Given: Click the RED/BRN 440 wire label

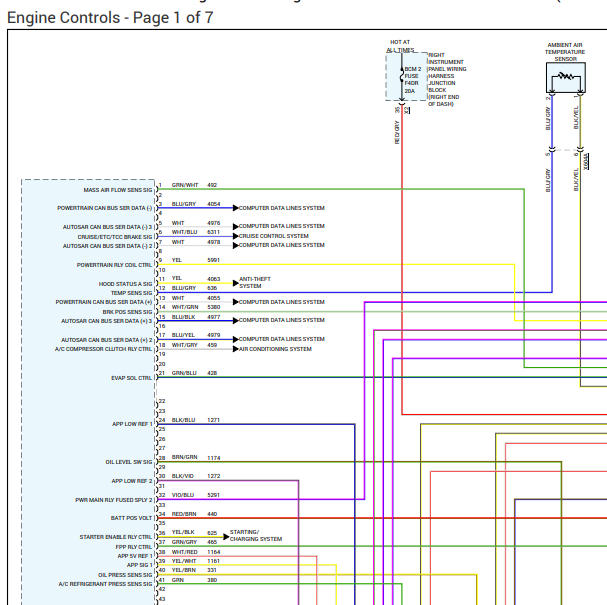Looking at the screenshot, I should [x=194, y=514].
